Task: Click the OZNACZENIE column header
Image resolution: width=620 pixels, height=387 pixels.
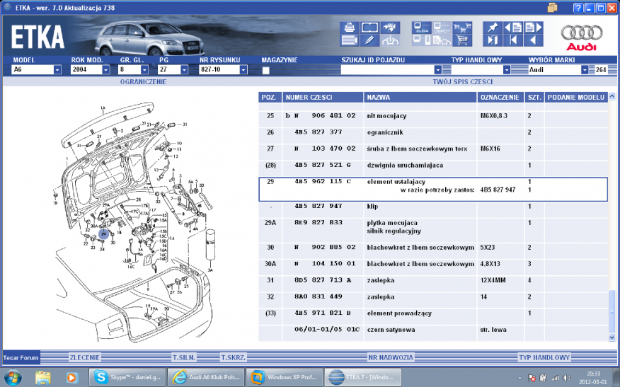Action: (x=501, y=97)
